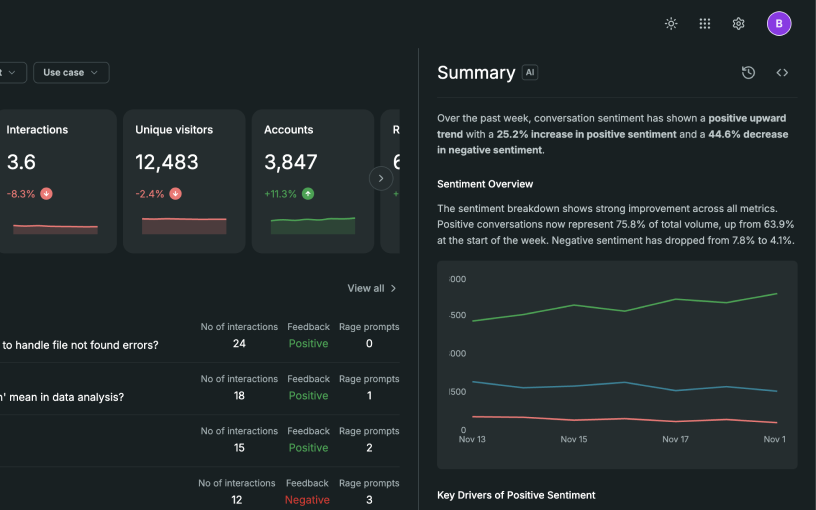Click the code brackets icon in Summary
This screenshot has height=510, width=816.
coord(782,72)
